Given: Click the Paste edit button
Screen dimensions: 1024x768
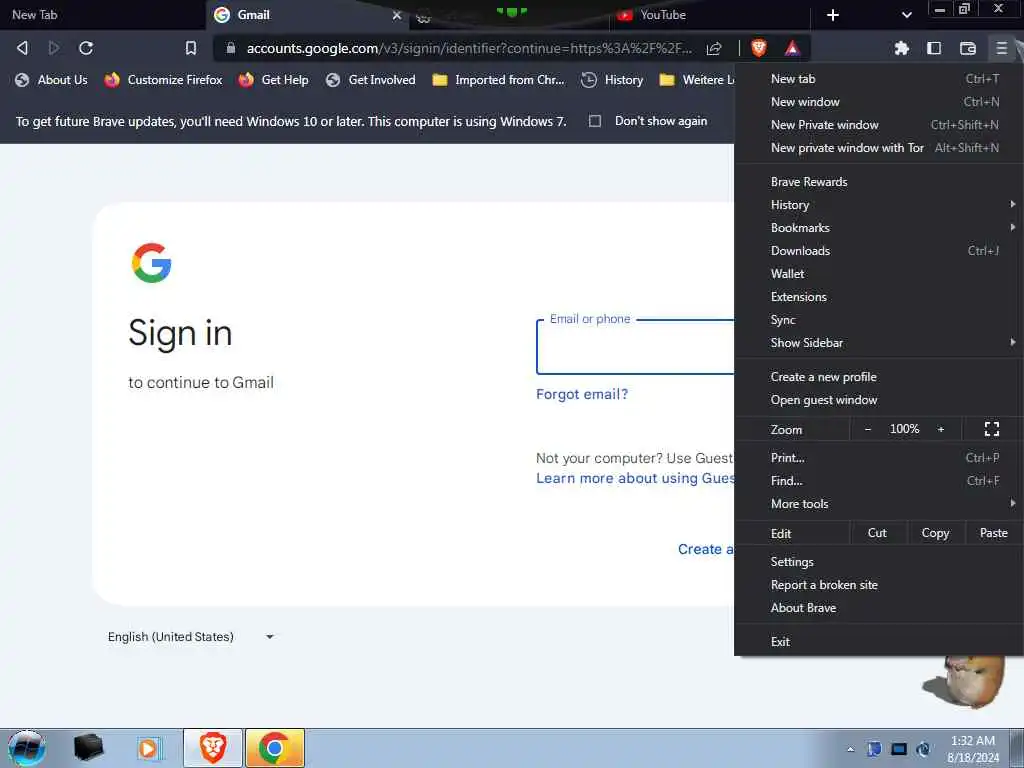Looking at the screenshot, I should coord(993,533).
